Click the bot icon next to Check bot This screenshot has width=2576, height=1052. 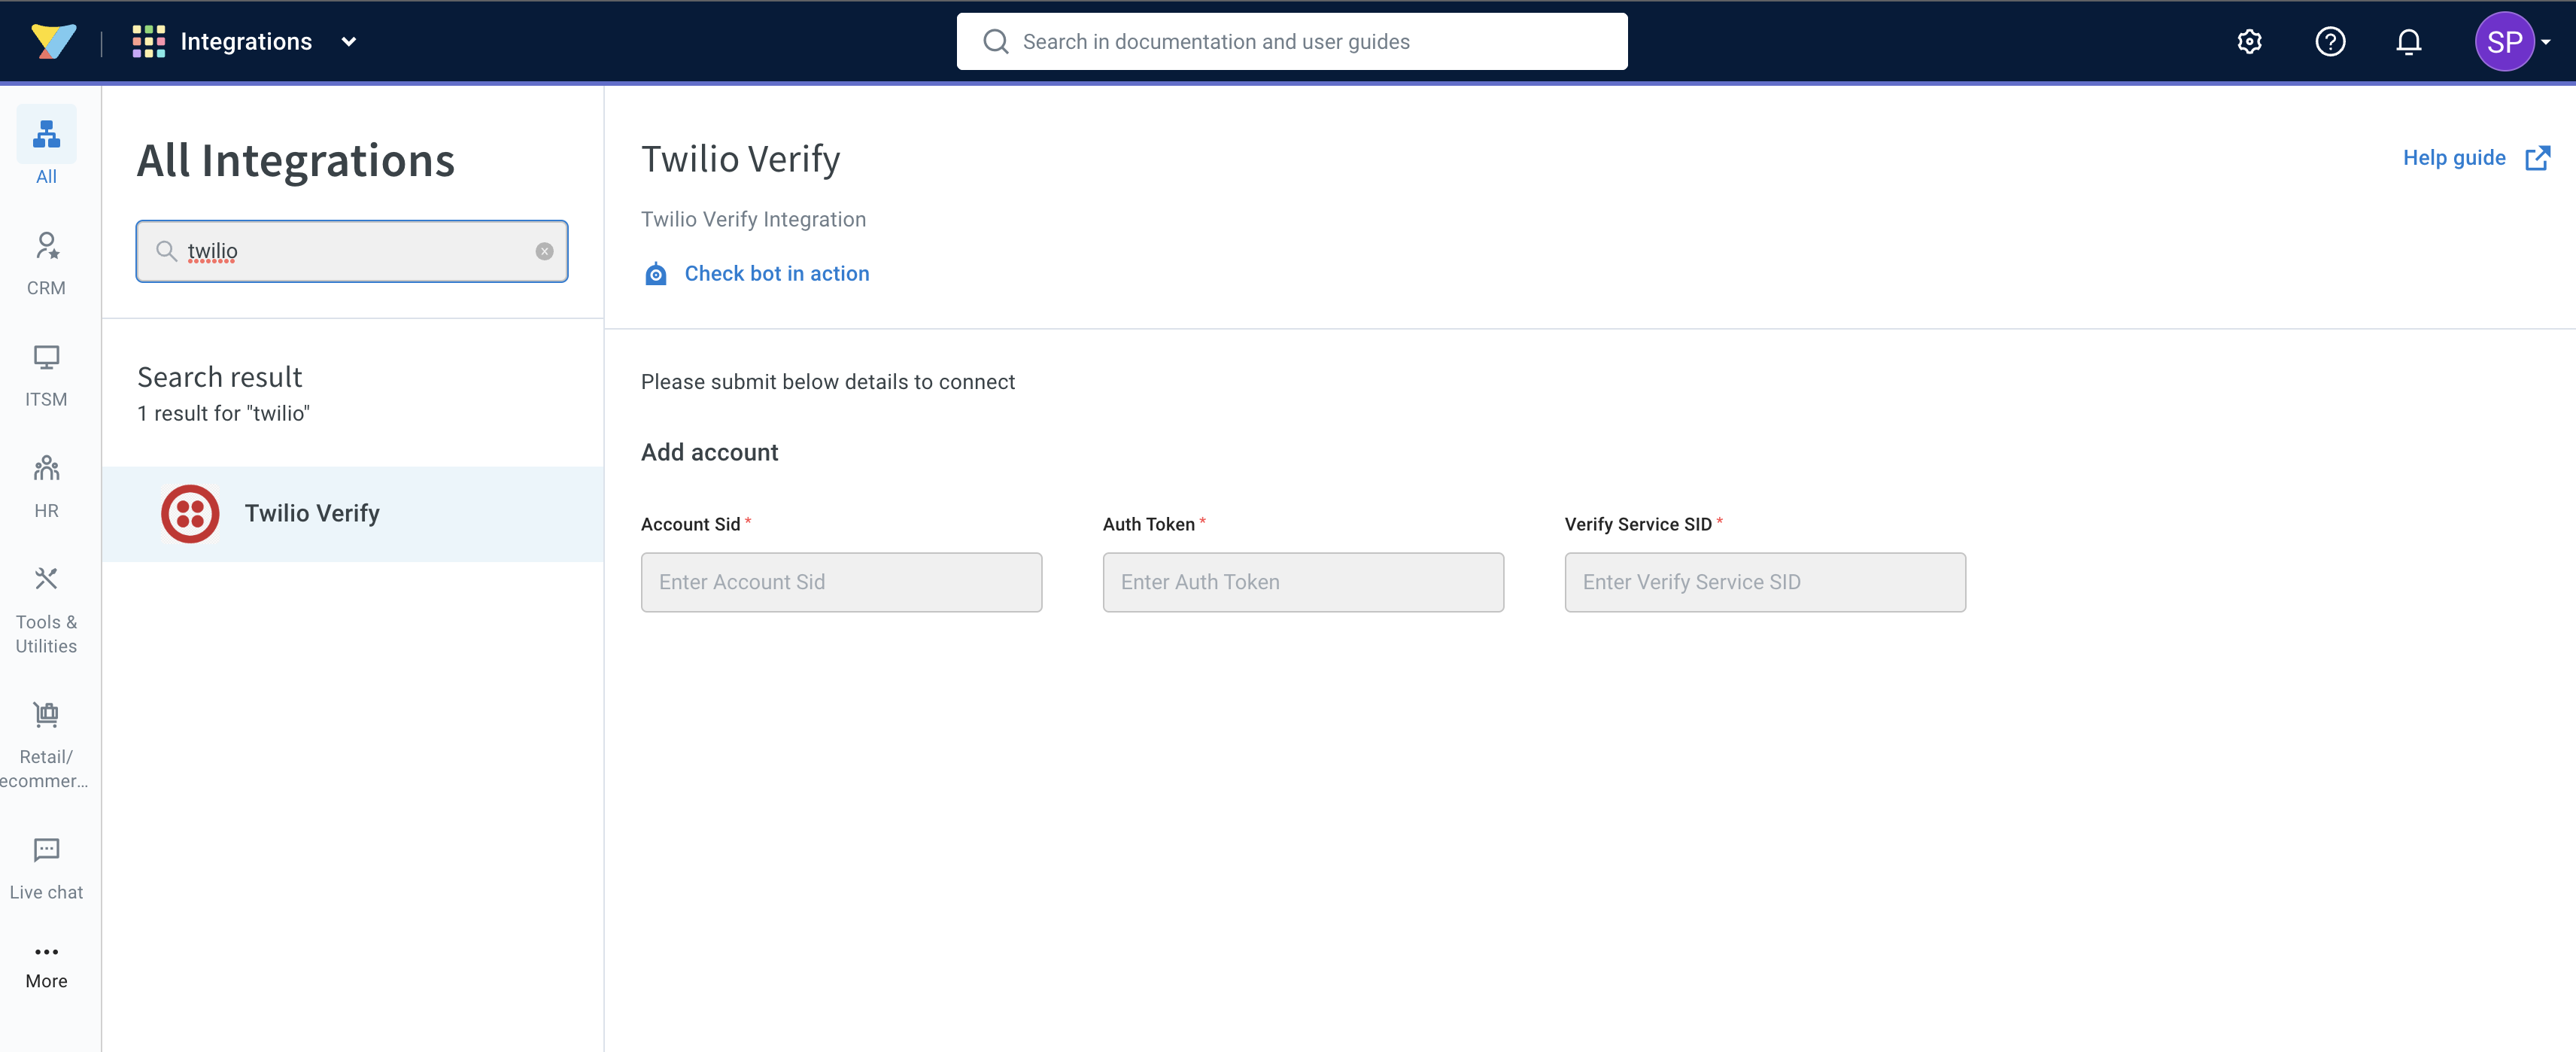coord(656,274)
